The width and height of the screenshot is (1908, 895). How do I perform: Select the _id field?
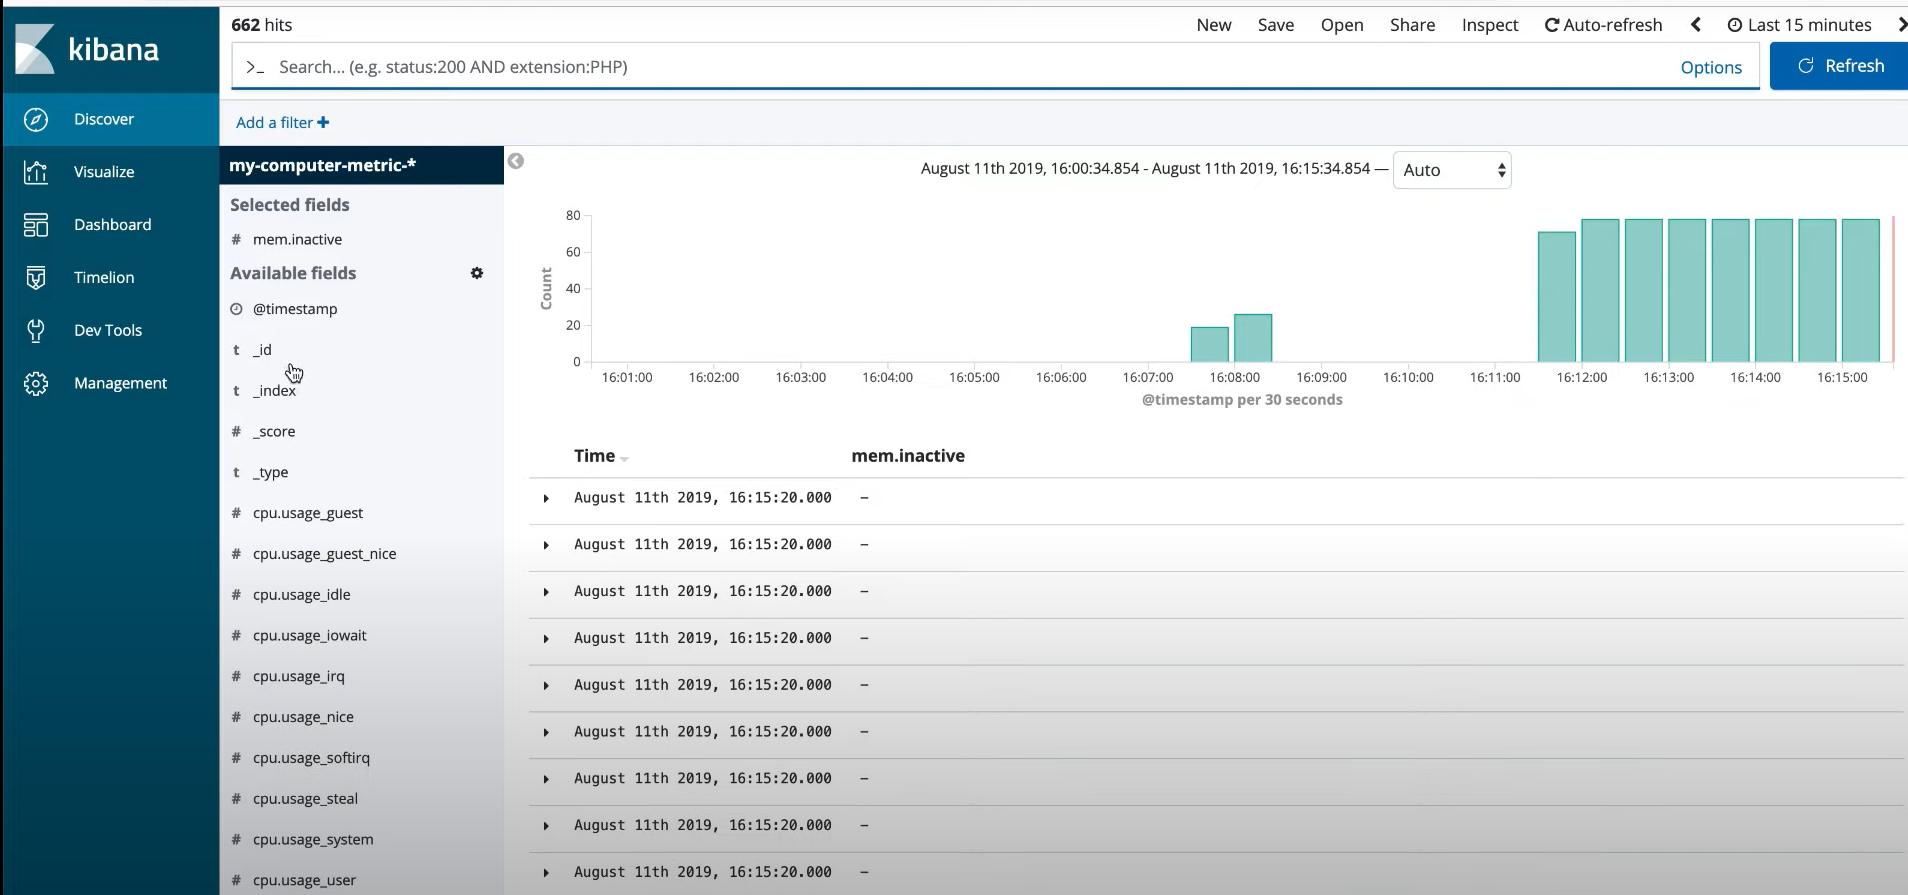click(262, 350)
